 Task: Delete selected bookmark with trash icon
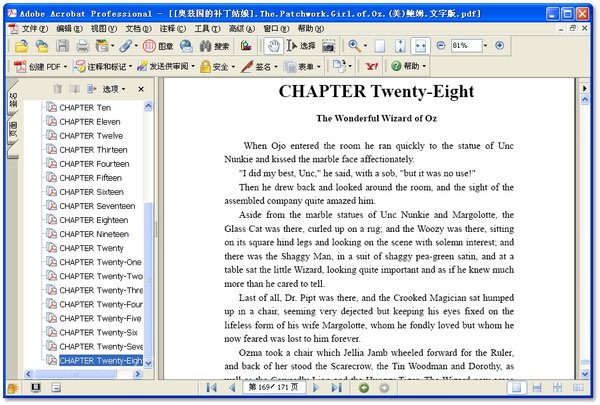(x=58, y=89)
